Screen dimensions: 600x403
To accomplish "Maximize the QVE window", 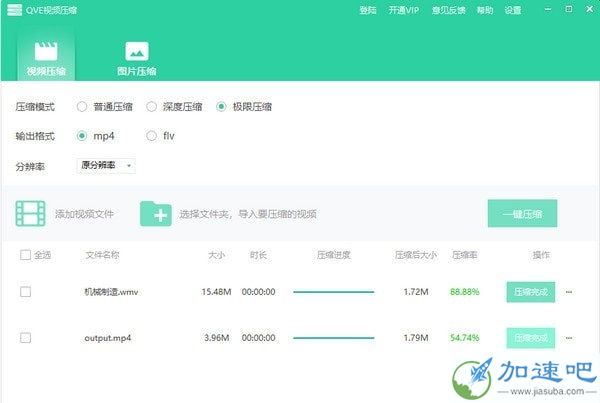I will [569, 9].
